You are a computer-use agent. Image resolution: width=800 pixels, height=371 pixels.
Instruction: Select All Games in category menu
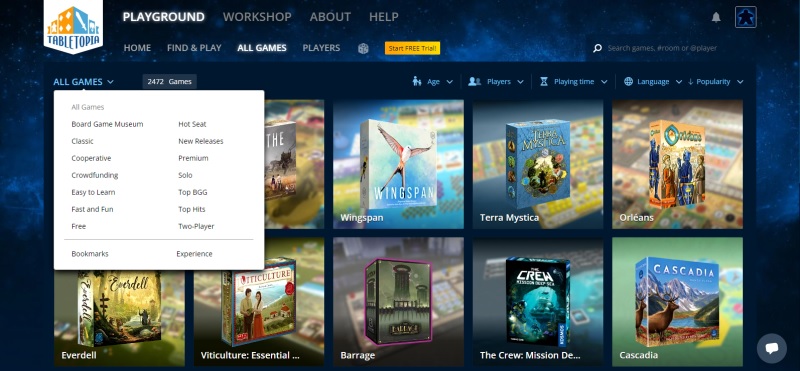pos(88,107)
